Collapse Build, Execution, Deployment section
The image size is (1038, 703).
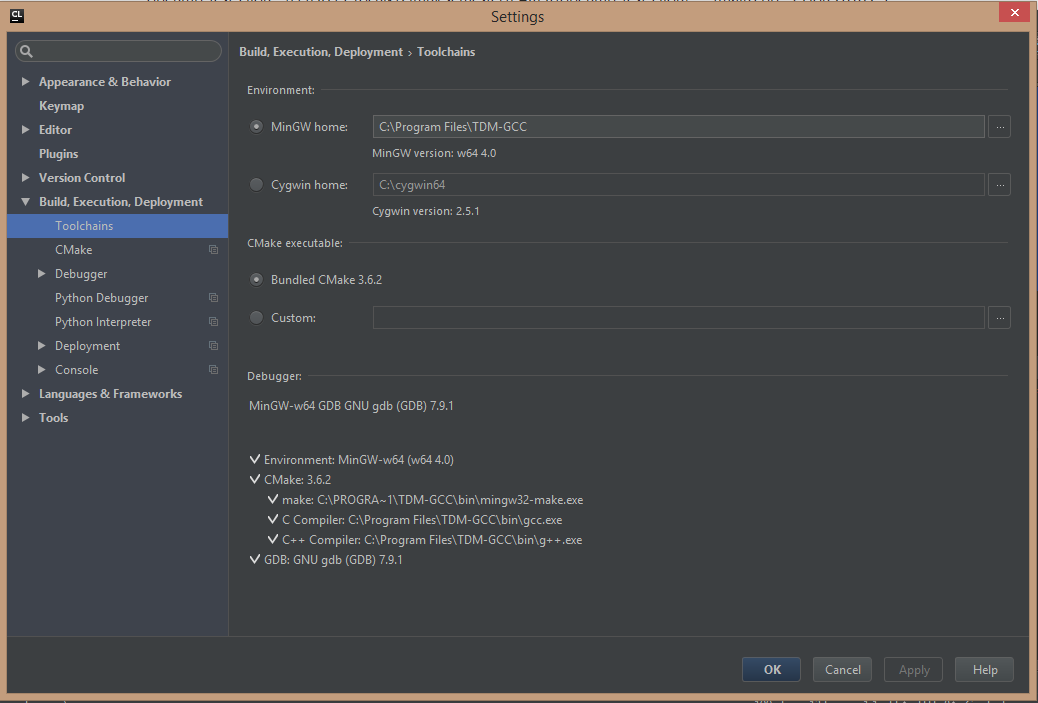[x=25, y=202]
